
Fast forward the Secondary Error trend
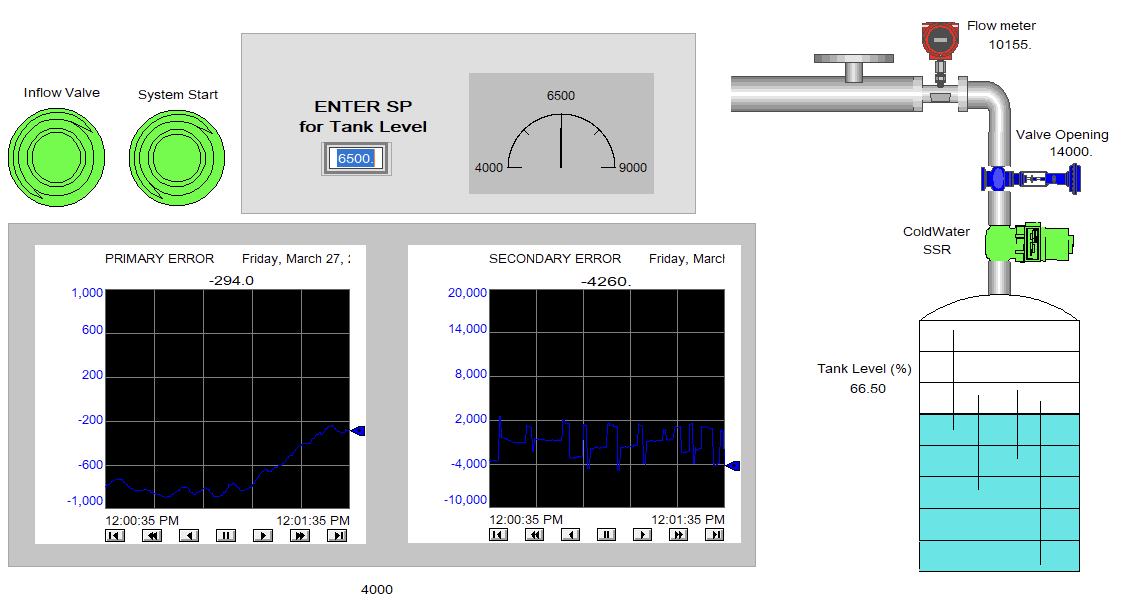[x=678, y=535]
